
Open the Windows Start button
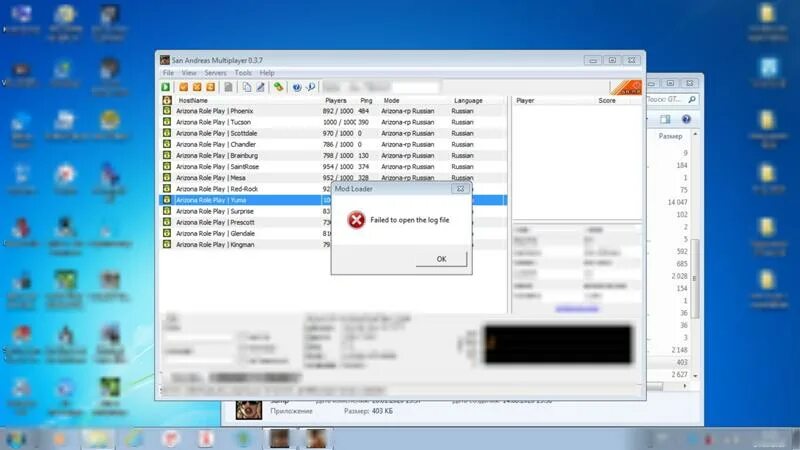pyautogui.click(x=16, y=439)
